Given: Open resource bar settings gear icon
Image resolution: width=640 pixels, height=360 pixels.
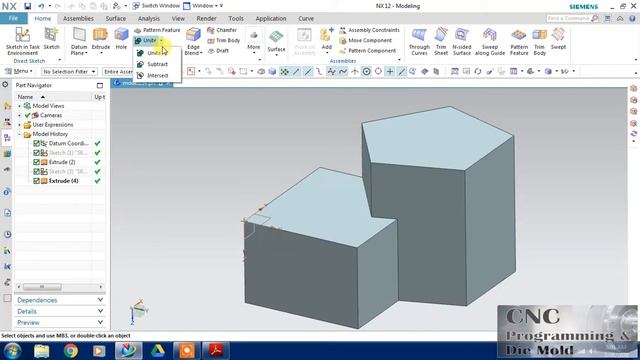Looking at the screenshot, I should click(x=5, y=84).
